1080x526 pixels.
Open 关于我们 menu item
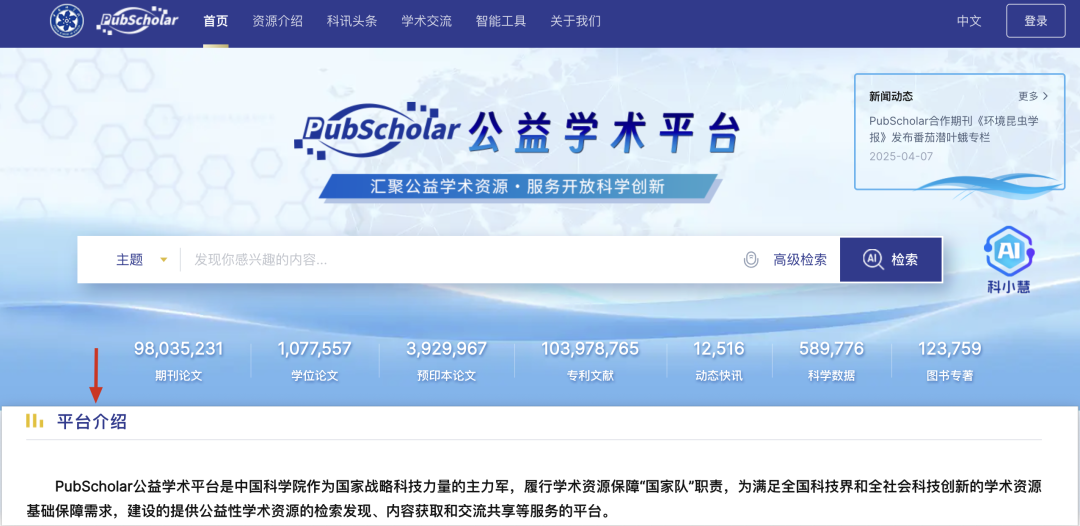pos(575,21)
